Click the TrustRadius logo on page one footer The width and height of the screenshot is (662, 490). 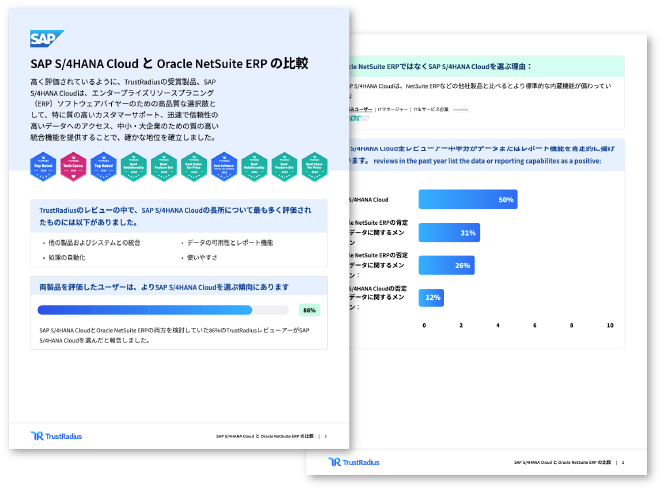pyautogui.click(x=56, y=436)
